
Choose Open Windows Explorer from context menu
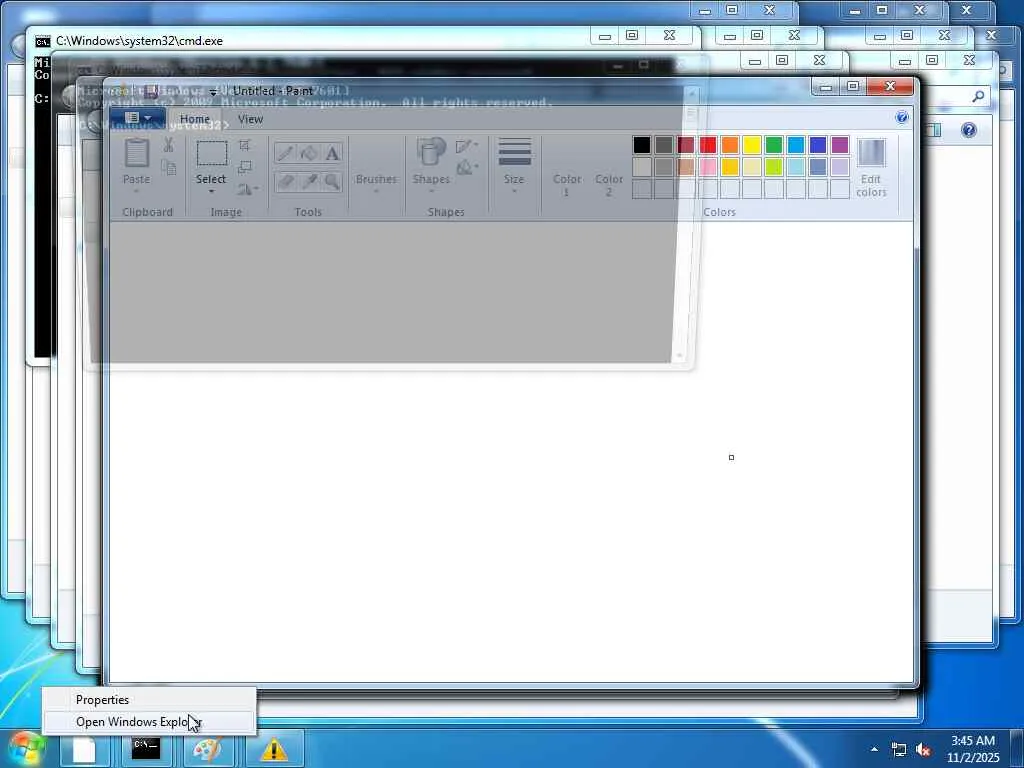(149, 722)
